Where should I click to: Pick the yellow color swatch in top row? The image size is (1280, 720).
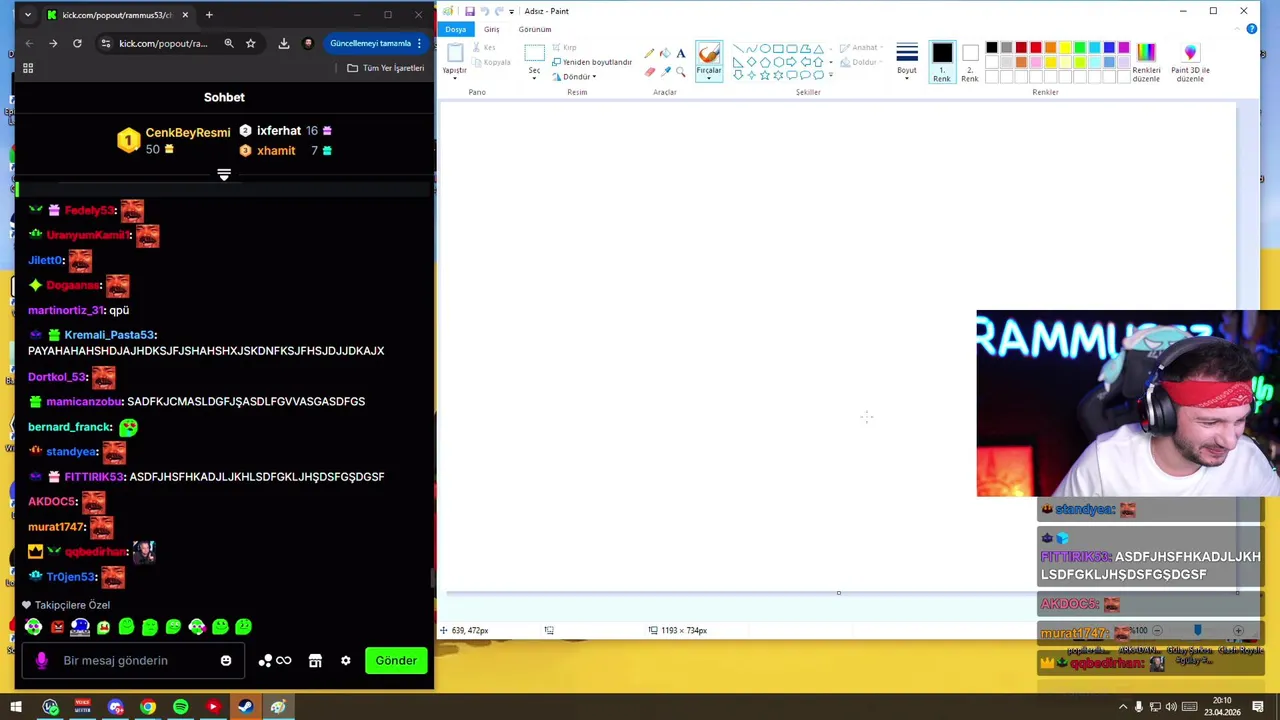pyautogui.click(x=1065, y=48)
